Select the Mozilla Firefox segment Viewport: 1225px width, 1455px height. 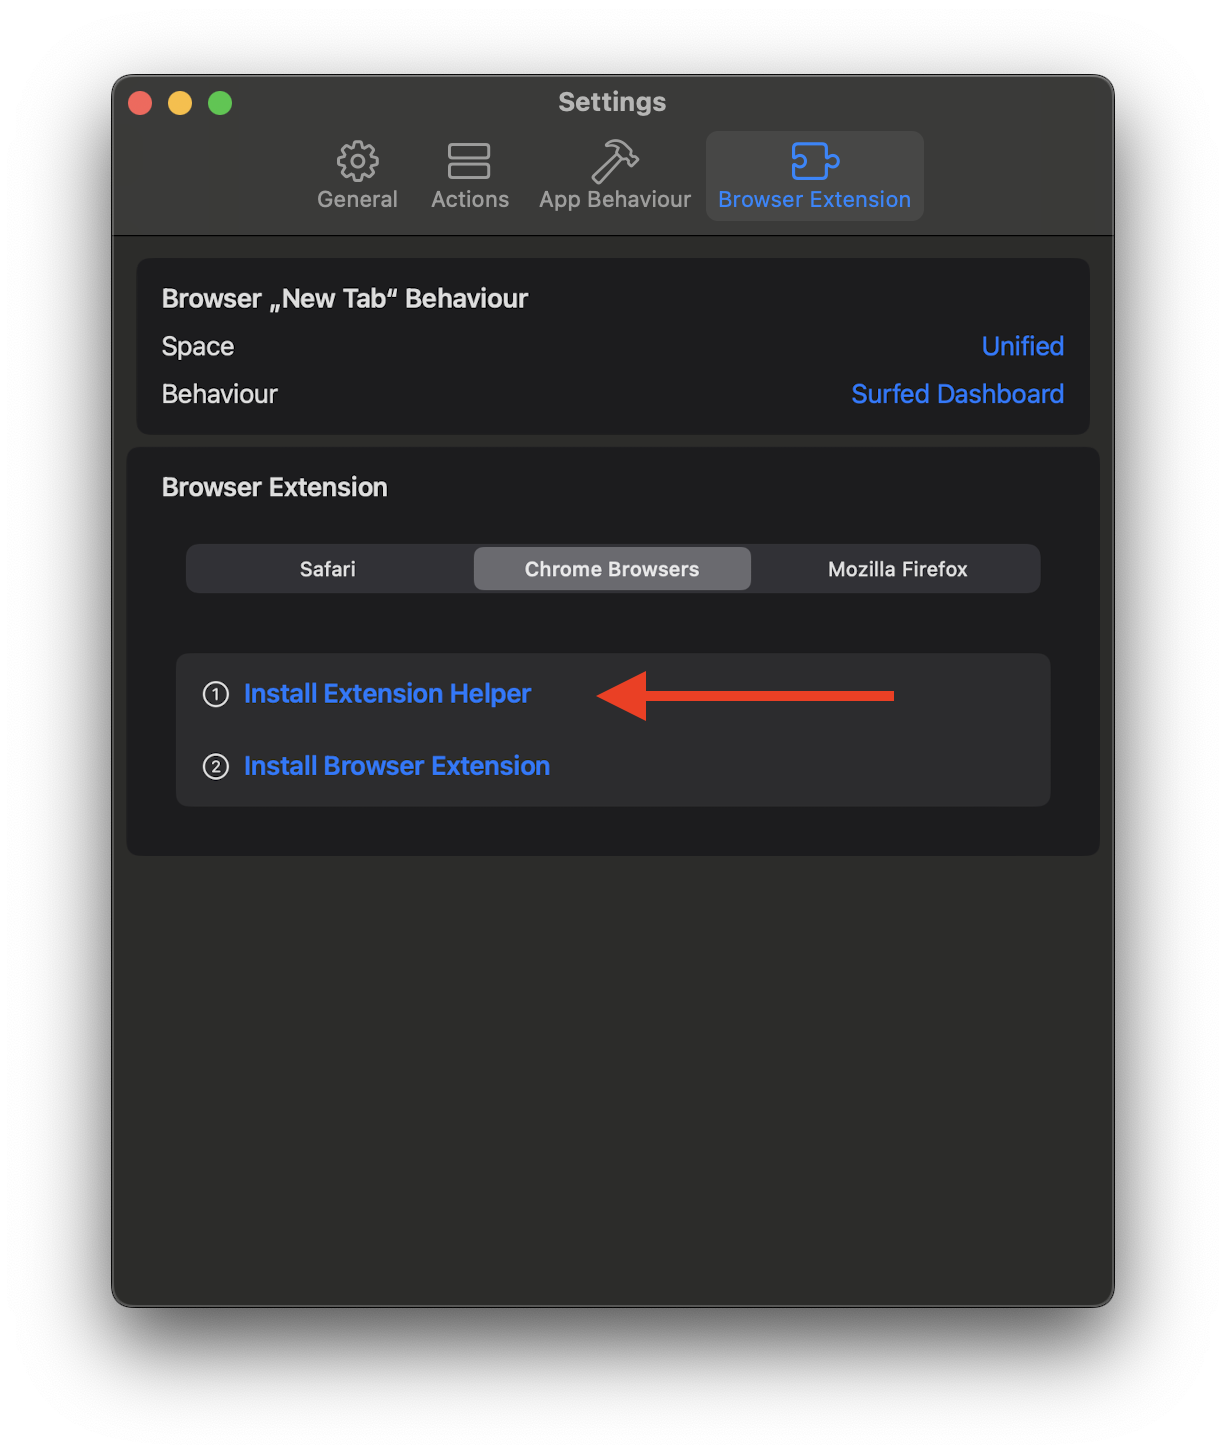pyautogui.click(x=897, y=569)
